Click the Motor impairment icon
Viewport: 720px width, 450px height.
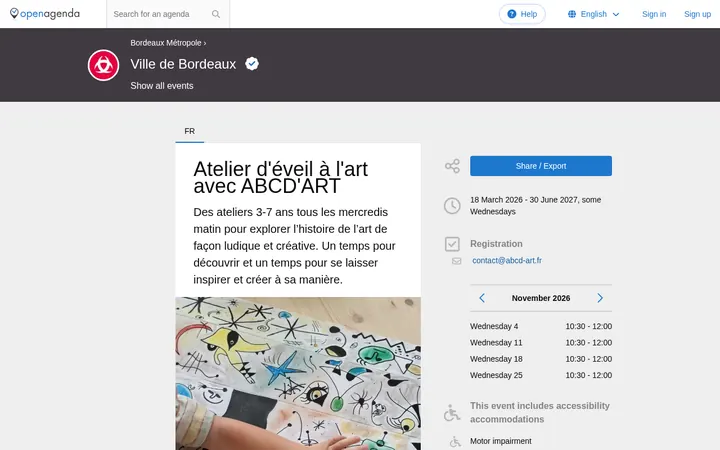click(x=455, y=442)
